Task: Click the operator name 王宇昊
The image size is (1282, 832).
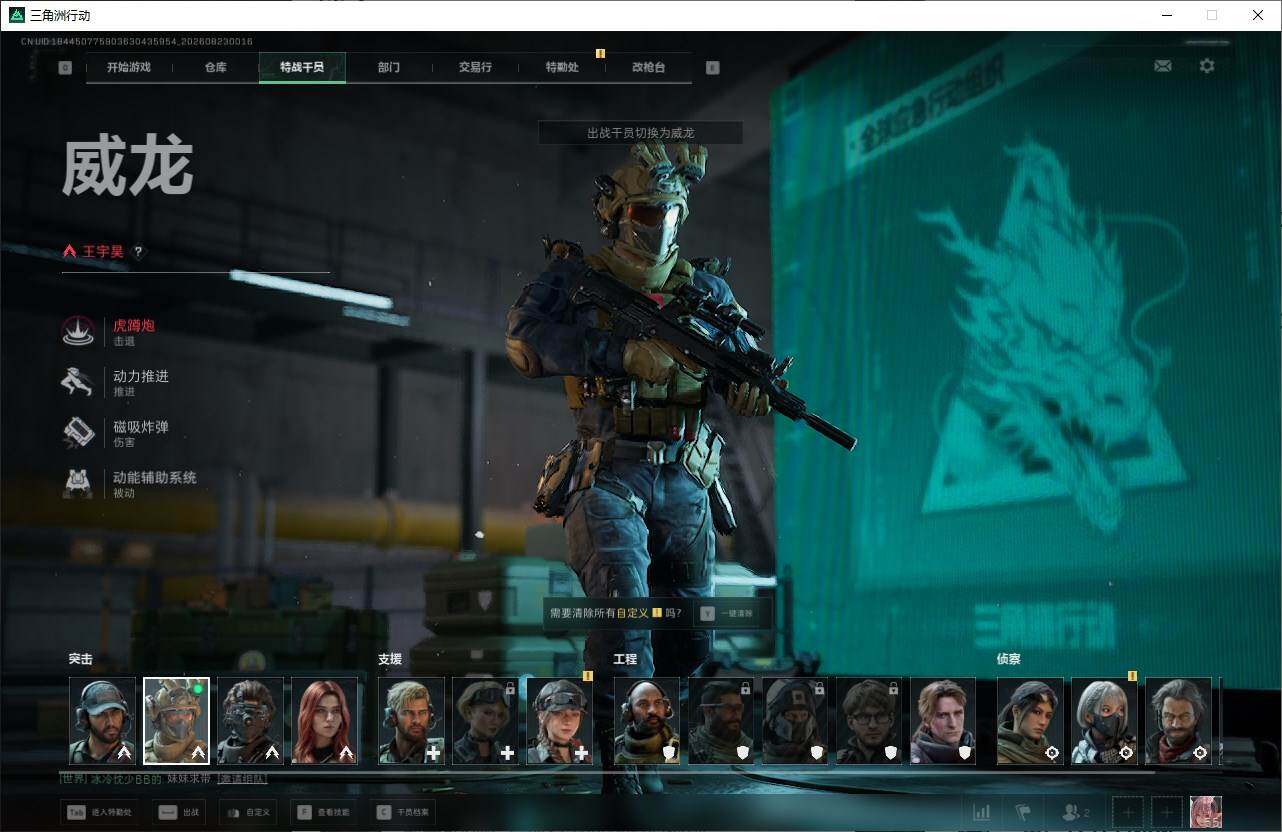Action: click(x=103, y=252)
